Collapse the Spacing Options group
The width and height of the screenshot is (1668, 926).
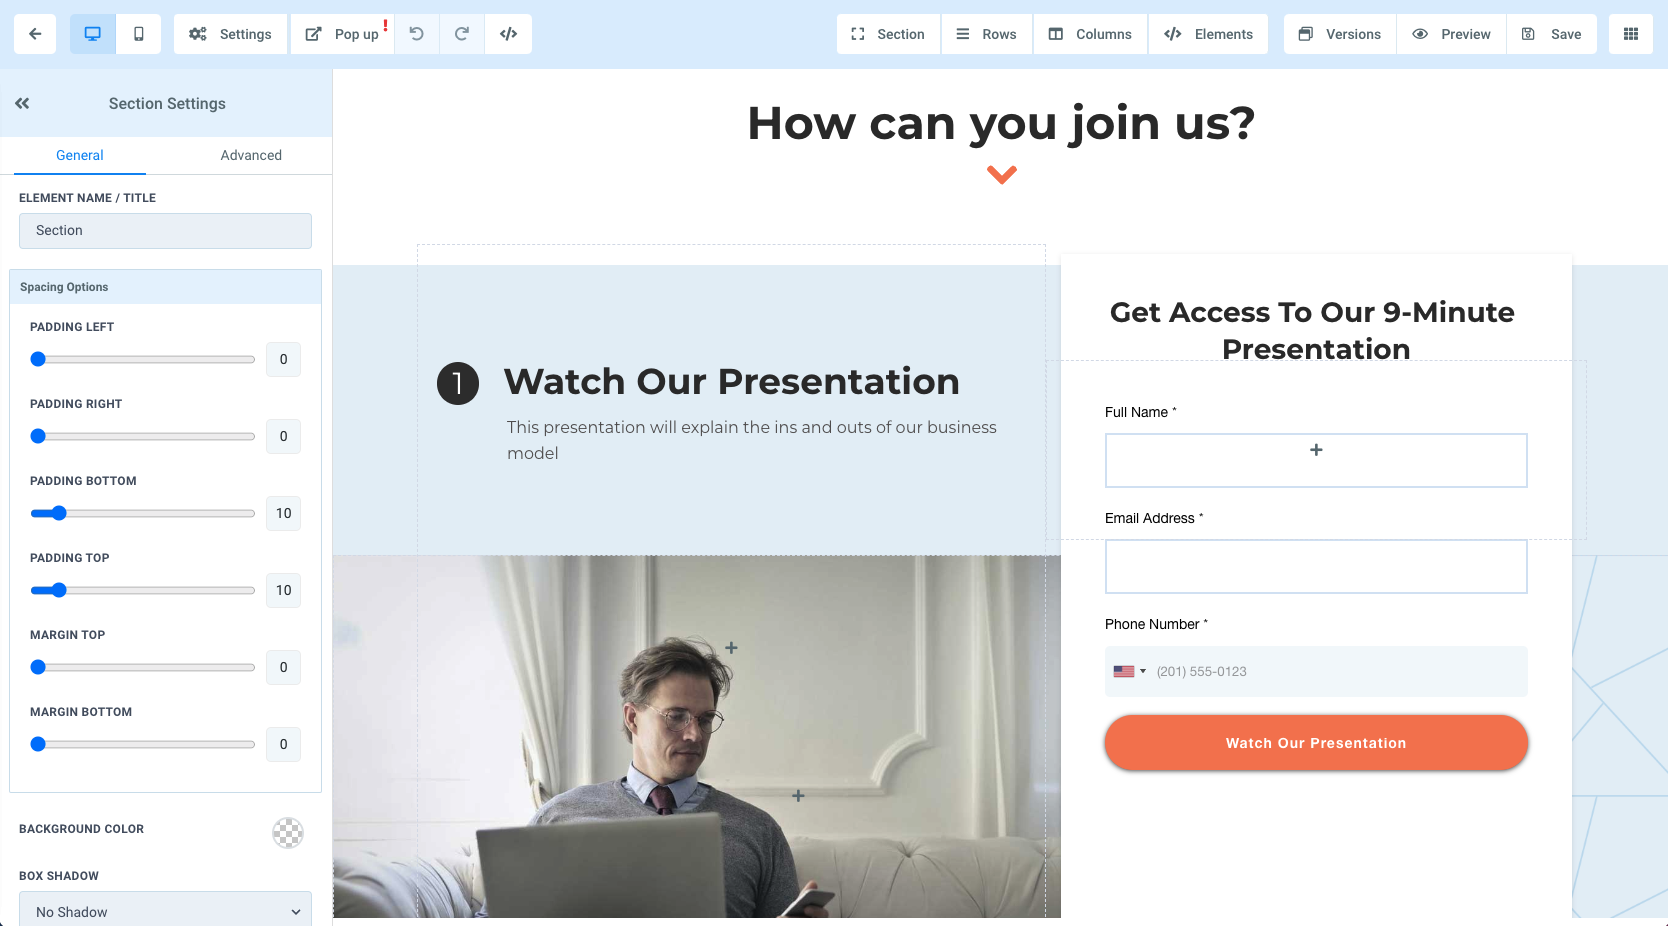click(165, 287)
